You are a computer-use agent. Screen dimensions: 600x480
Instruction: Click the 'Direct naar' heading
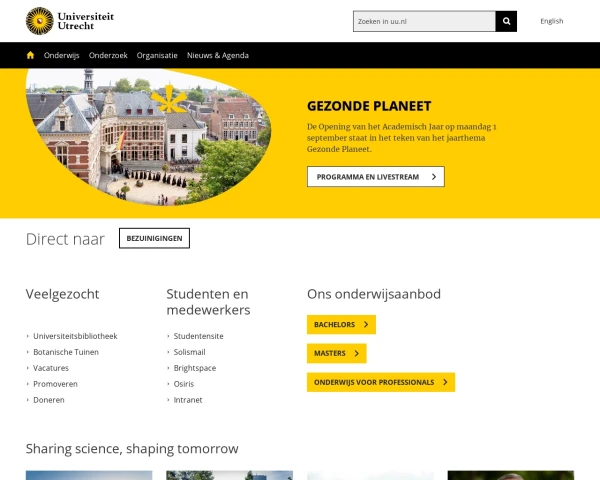(x=65, y=239)
